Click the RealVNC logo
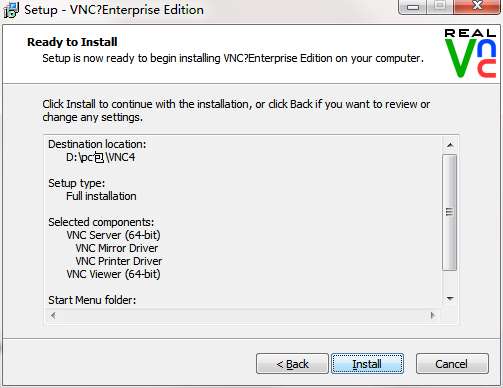The height and width of the screenshot is (388, 503). 470,53
